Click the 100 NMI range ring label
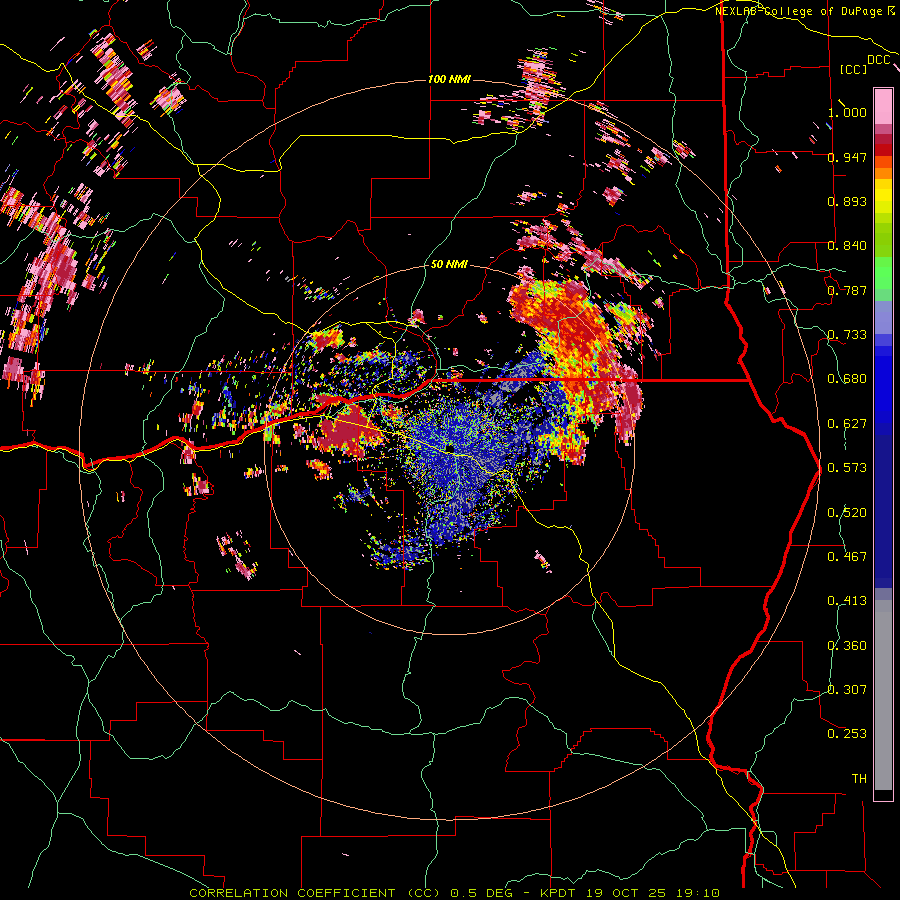 point(449,79)
